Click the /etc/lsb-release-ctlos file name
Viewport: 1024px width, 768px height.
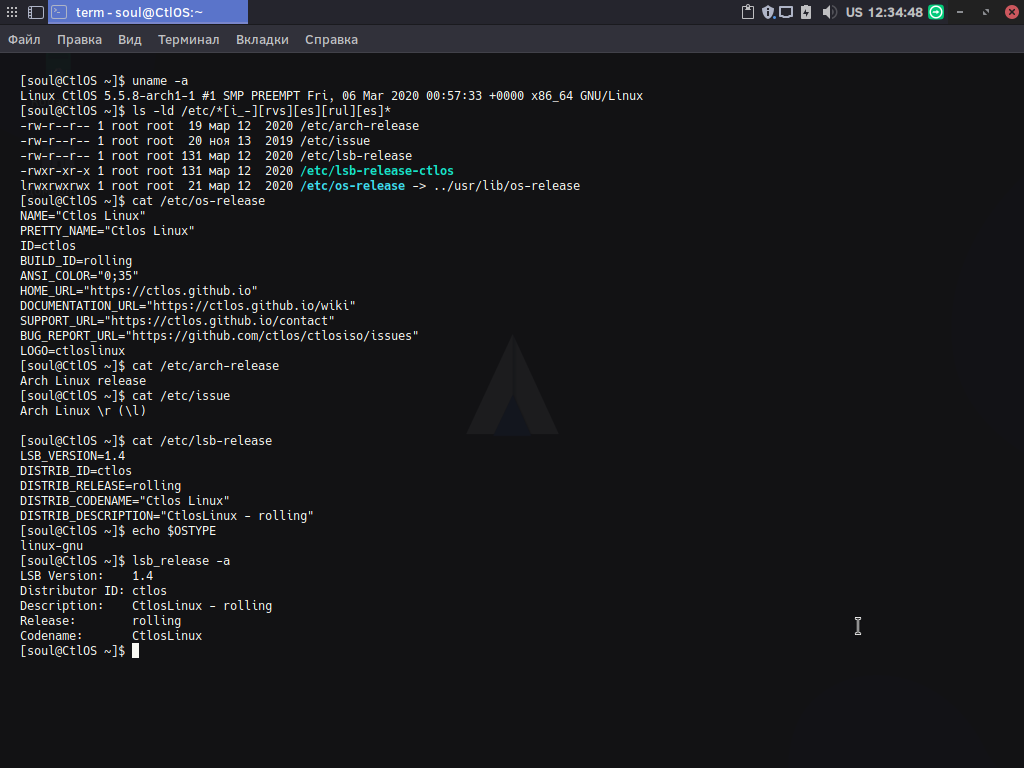tap(377, 171)
